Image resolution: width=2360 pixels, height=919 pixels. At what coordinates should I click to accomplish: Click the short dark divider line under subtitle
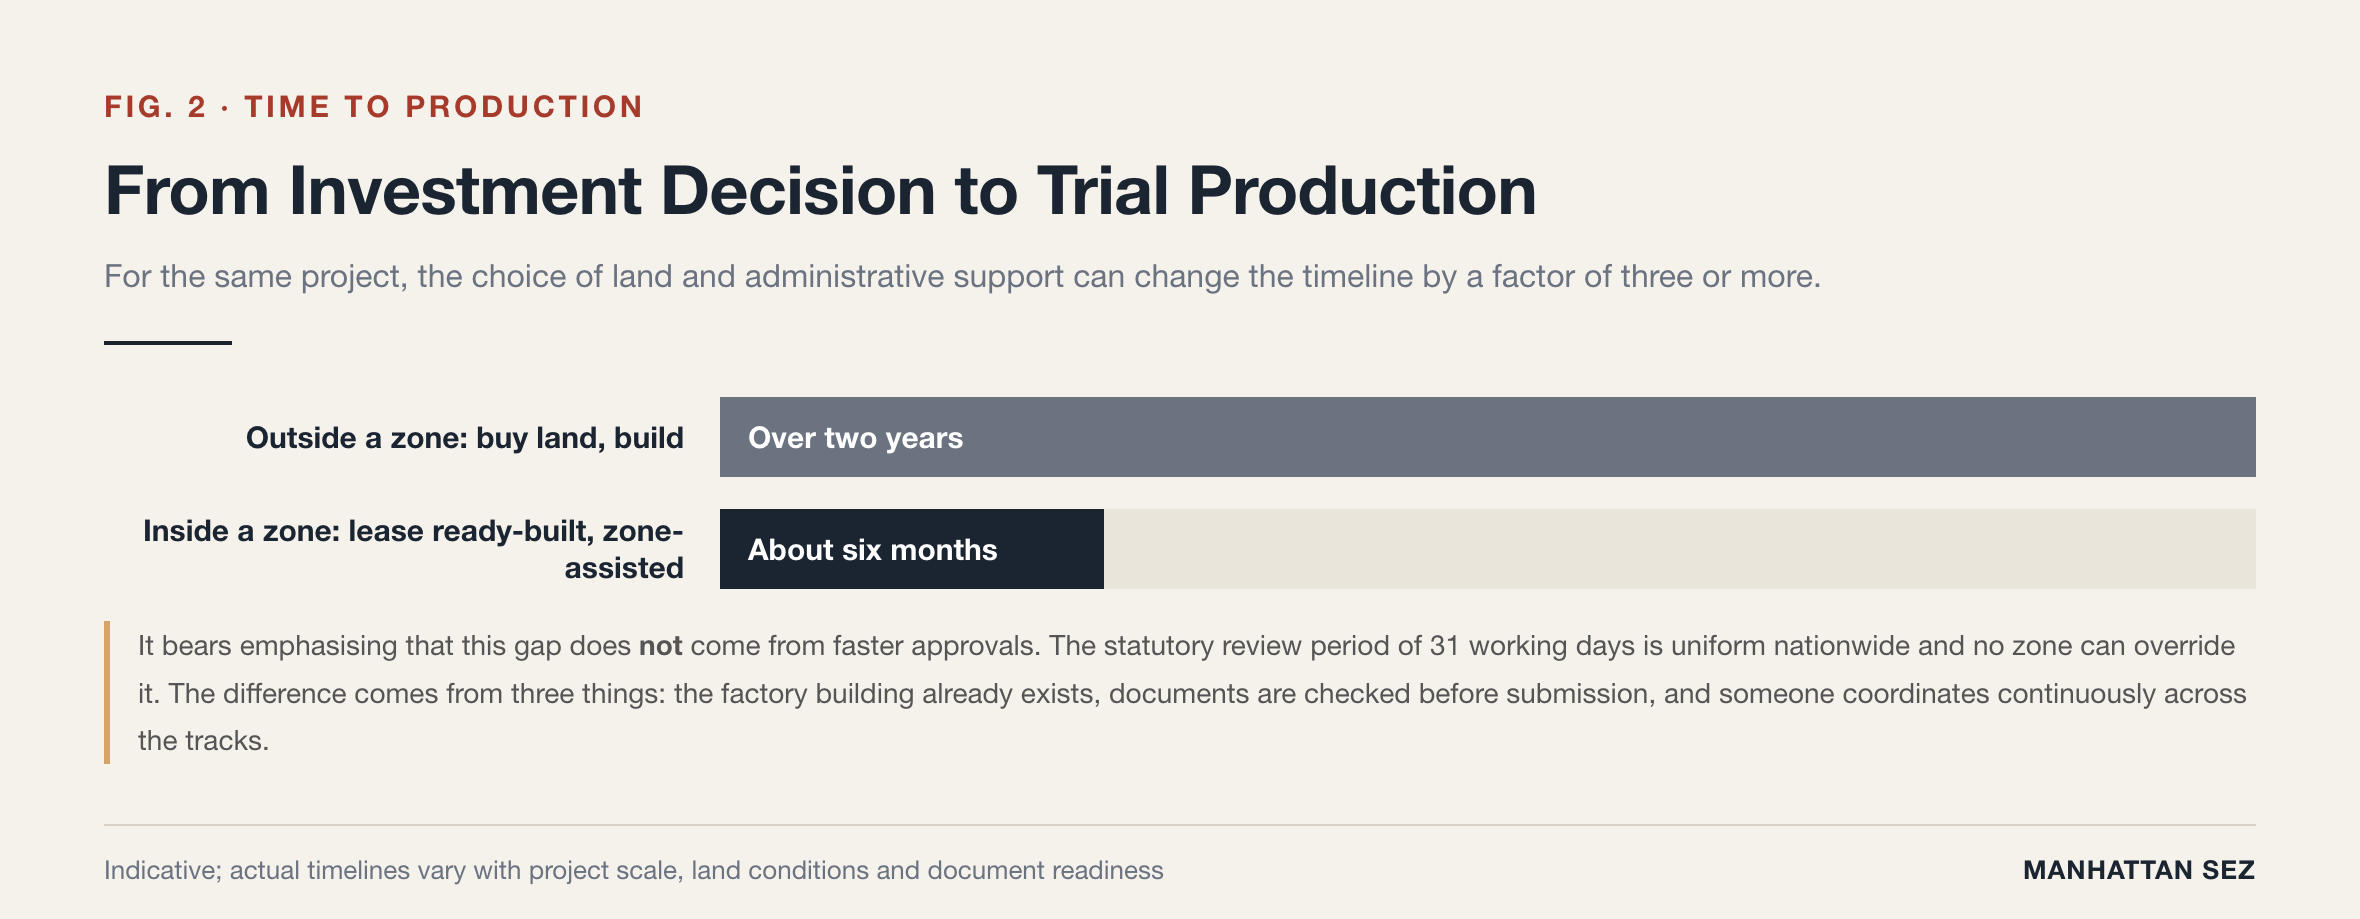tap(168, 343)
